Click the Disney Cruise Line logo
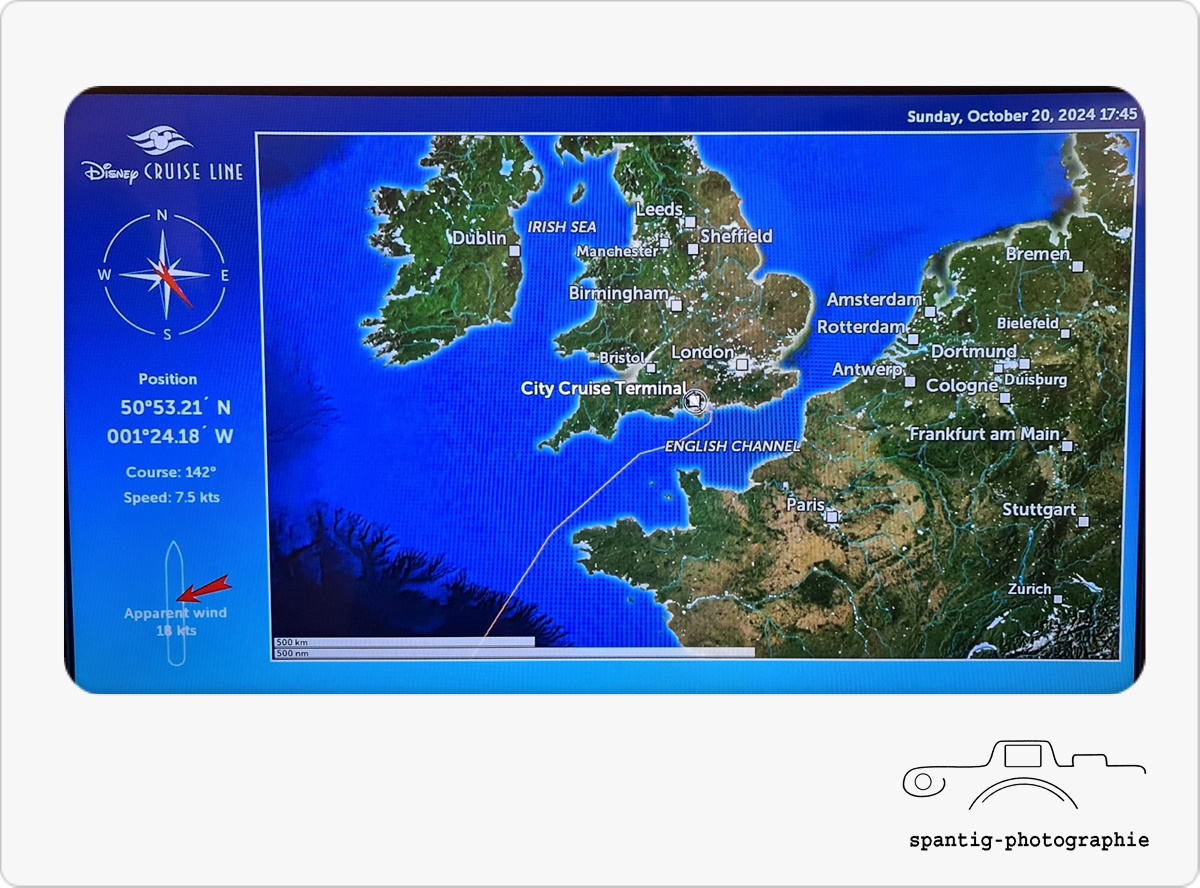Viewport: 1200px width, 888px height. pos(164,157)
